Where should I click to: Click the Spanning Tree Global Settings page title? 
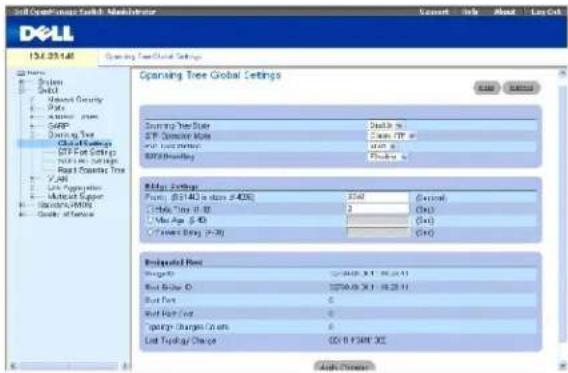(210, 75)
